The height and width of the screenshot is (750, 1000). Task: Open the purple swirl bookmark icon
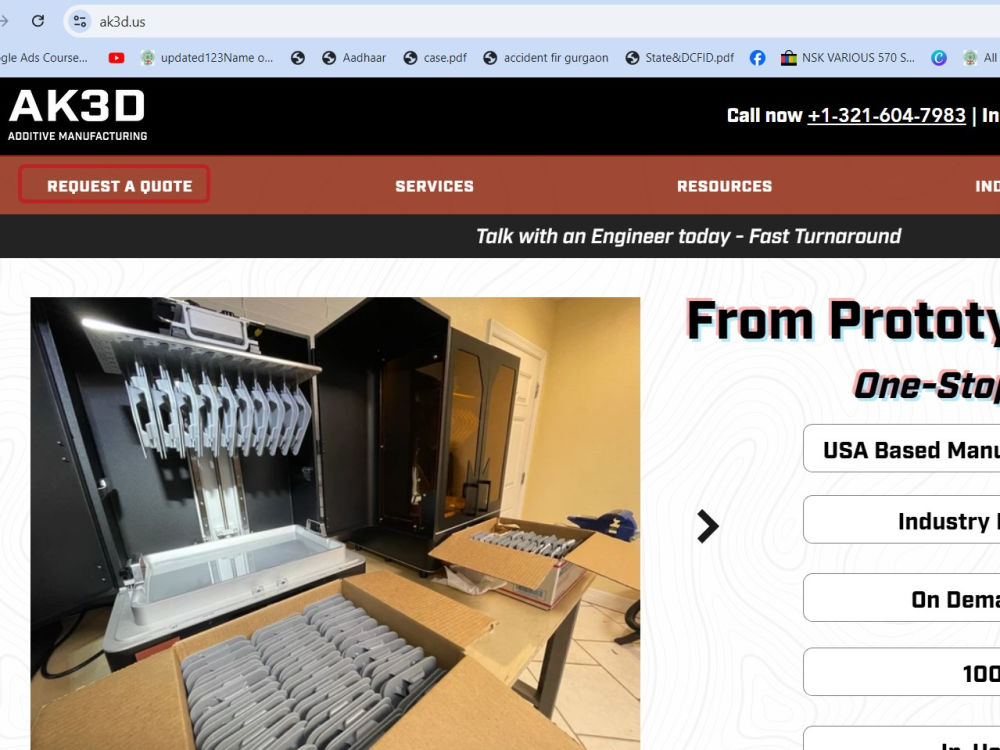[x=939, y=58]
